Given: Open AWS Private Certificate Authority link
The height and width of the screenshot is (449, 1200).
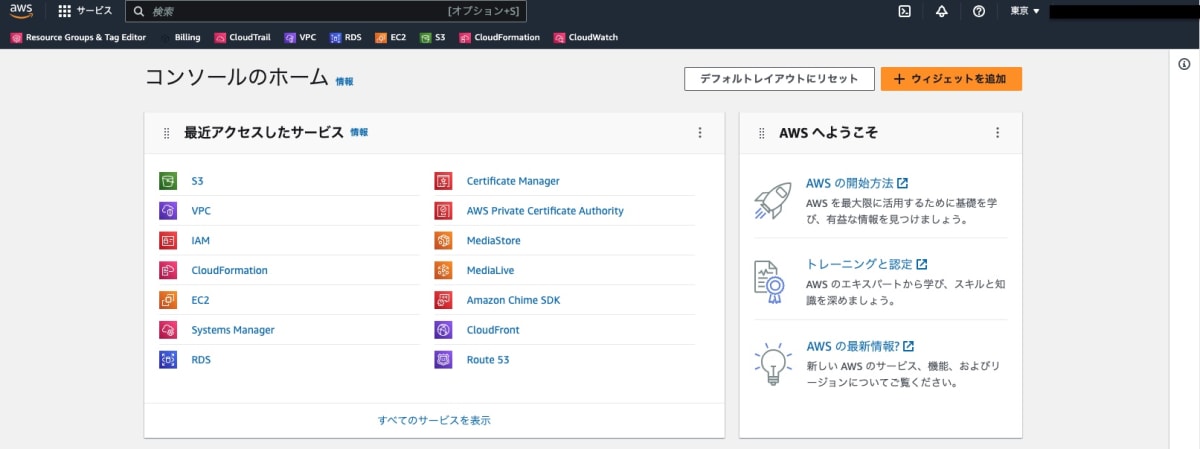Looking at the screenshot, I should click(x=545, y=211).
